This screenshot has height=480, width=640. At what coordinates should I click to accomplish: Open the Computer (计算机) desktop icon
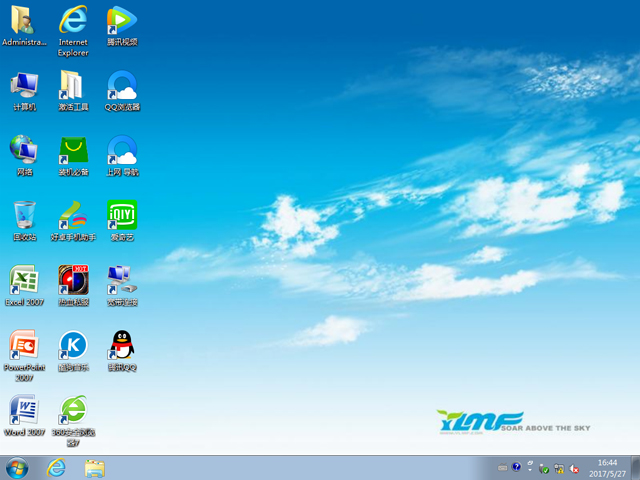point(24,85)
